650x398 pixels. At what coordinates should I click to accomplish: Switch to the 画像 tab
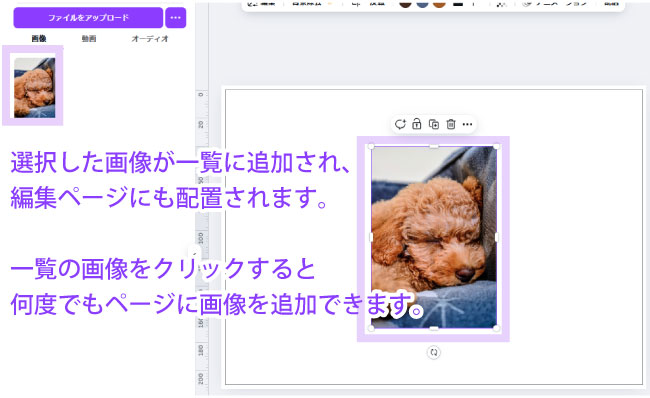[x=39, y=39]
